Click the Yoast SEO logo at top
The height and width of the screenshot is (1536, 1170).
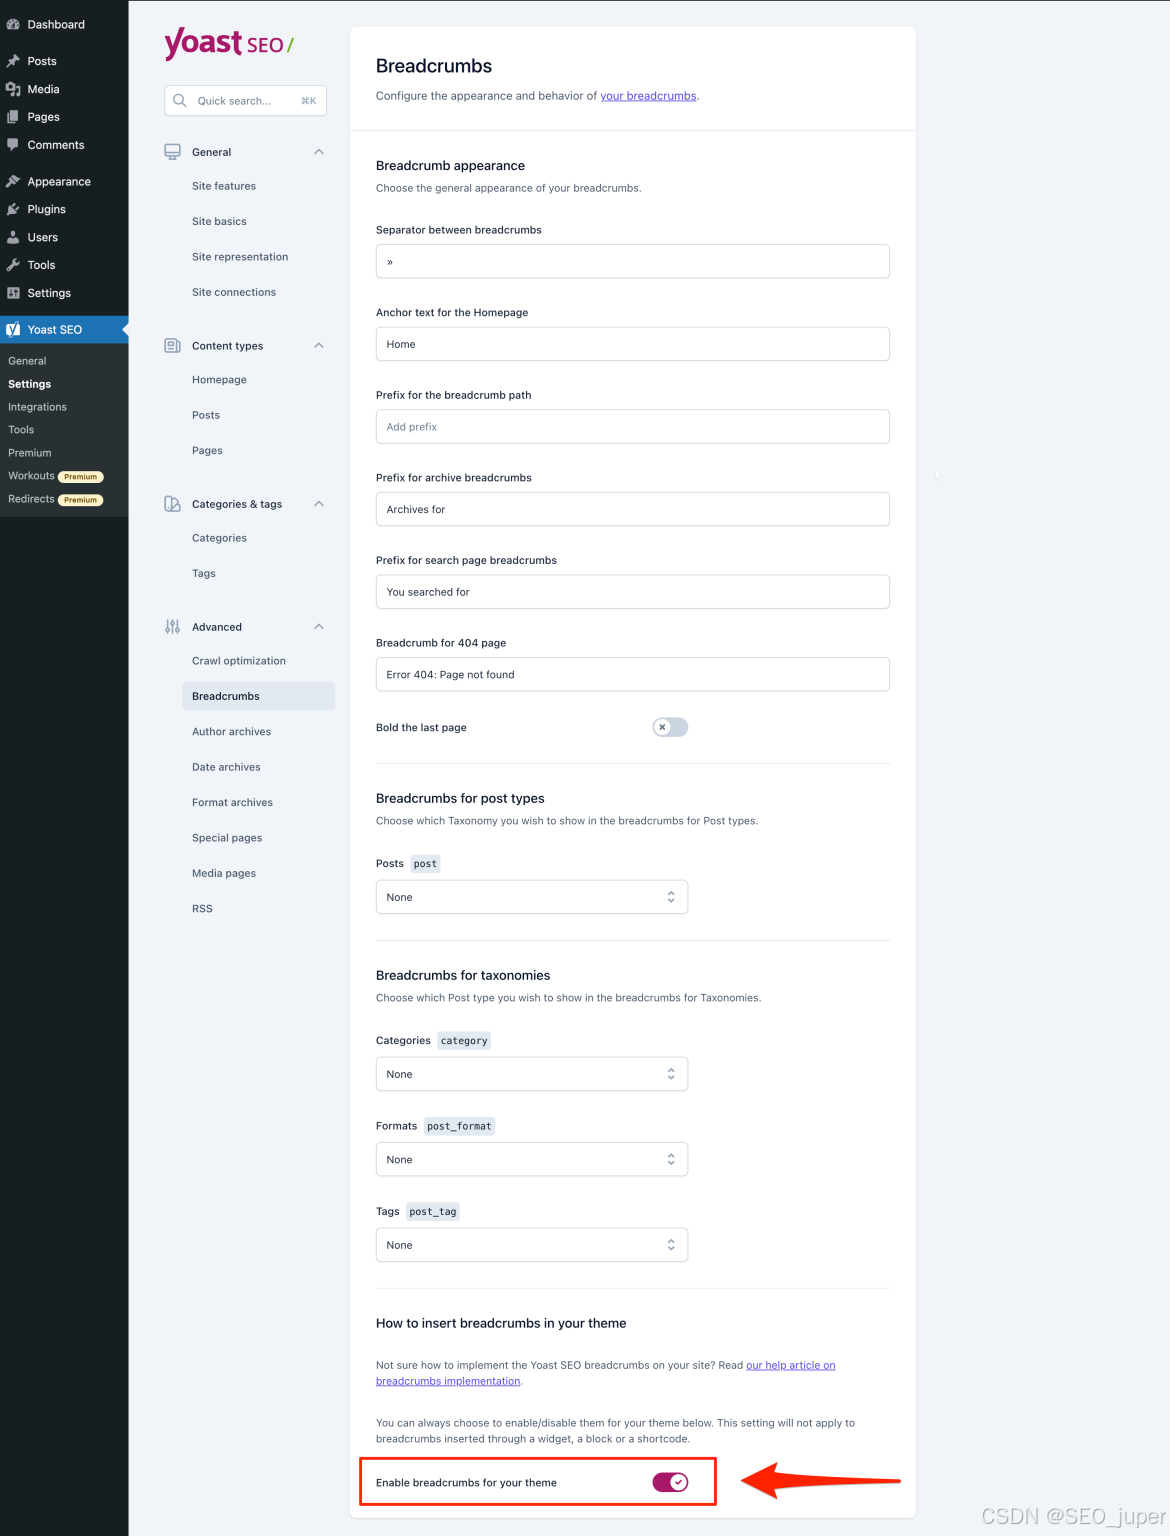click(x=229, y=43)
